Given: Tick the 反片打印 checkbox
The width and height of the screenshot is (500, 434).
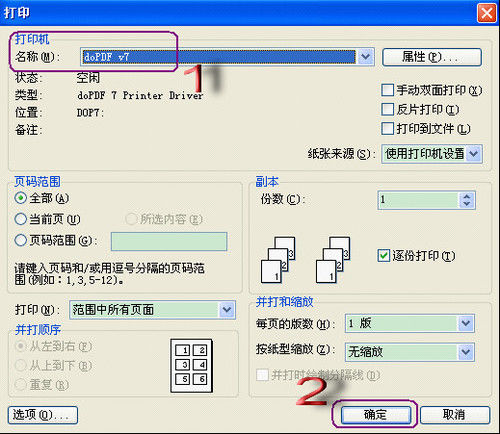Looking at the screenshot, I should coord(387,109).
